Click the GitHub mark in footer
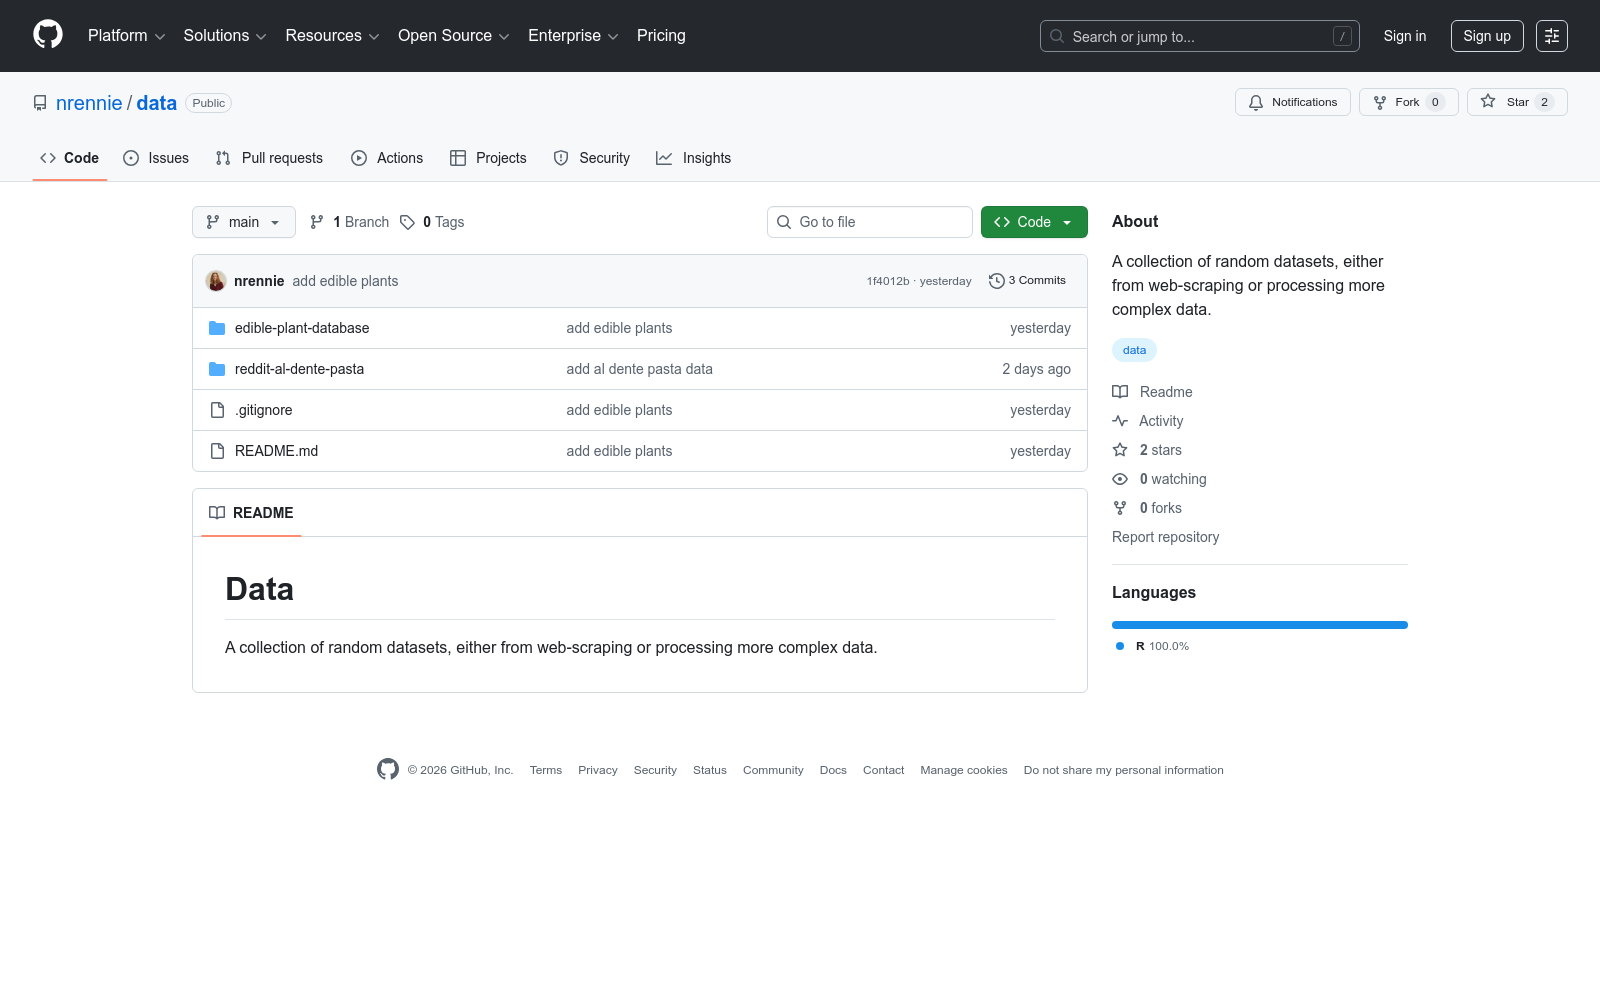1600x1000 pixels. point(388,769)
